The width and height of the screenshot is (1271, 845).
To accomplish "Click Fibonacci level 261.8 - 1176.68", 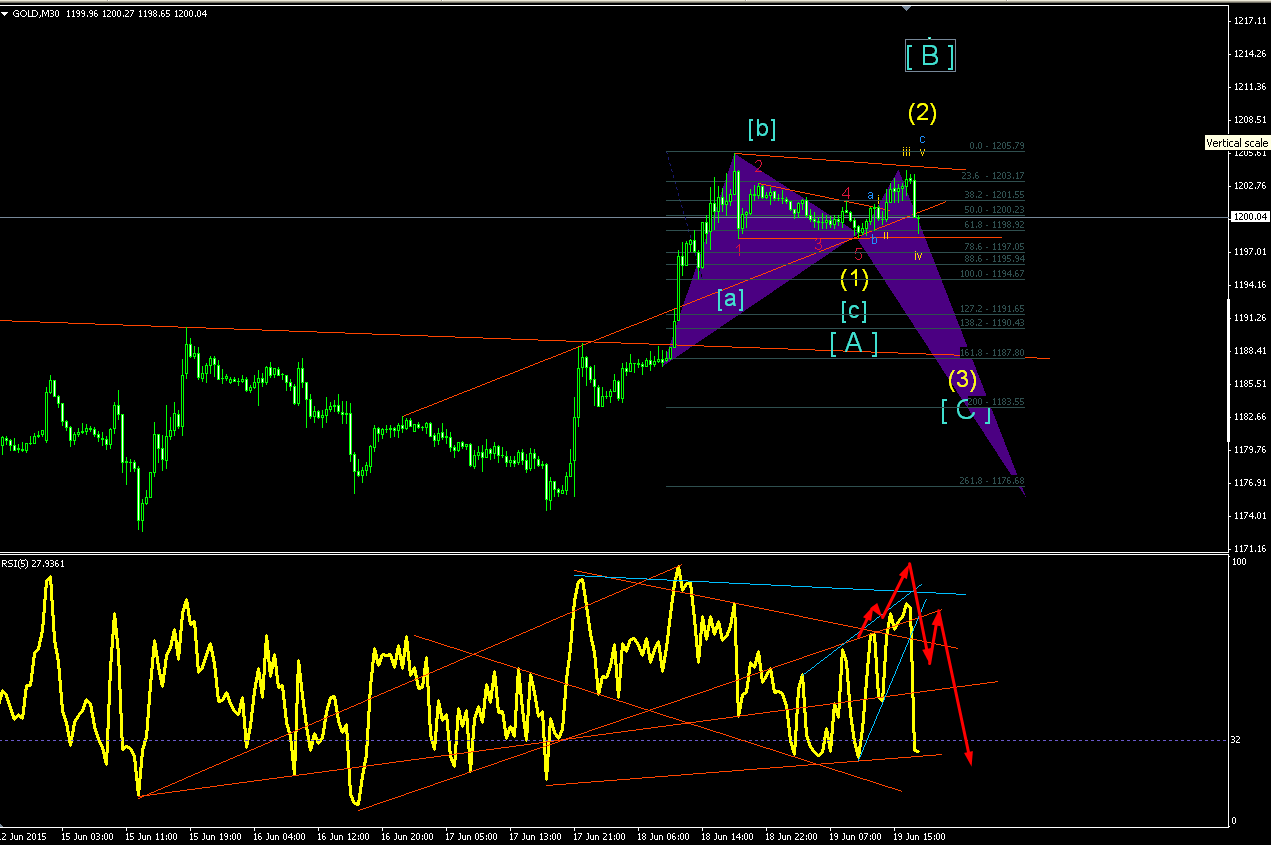I will [992, 481].
